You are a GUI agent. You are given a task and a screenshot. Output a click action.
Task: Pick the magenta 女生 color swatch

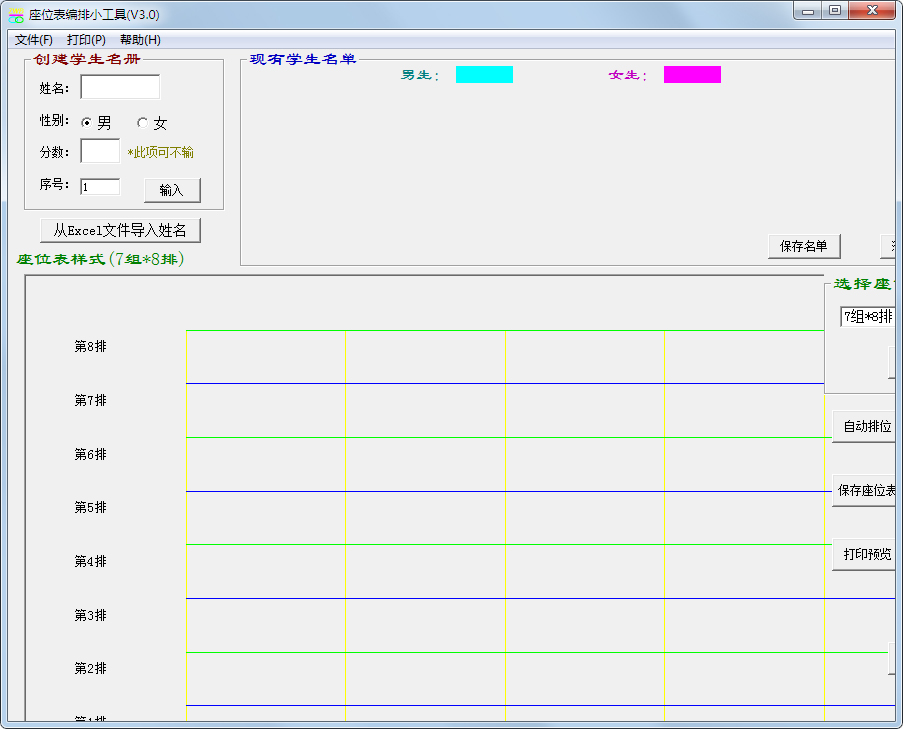pos(692,75)
